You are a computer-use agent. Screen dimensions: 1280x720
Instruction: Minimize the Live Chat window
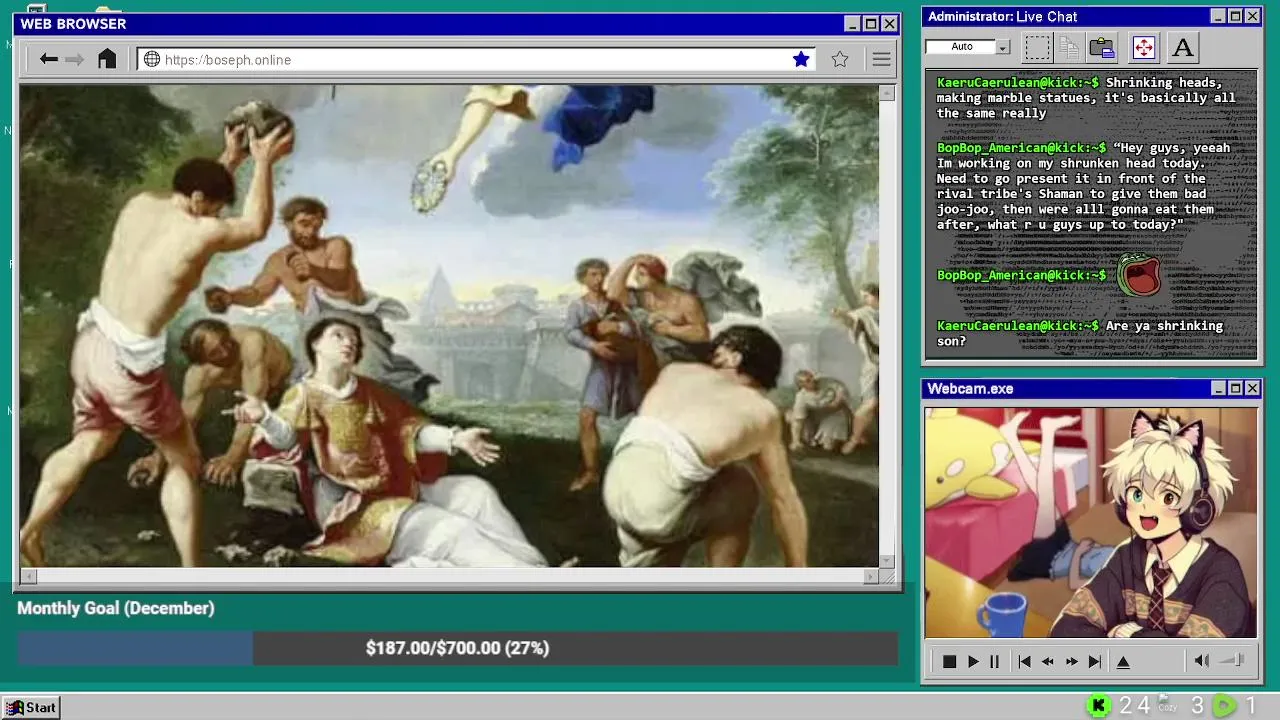click(x=1218, y=16)
